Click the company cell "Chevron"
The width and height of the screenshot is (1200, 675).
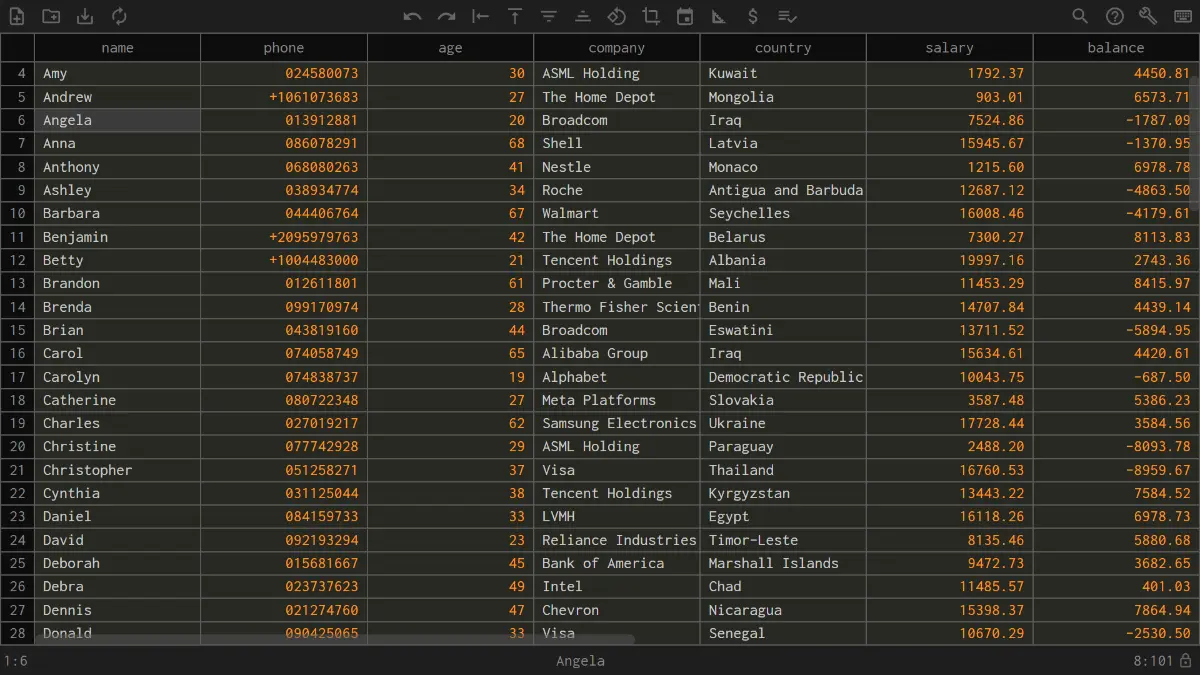pyautogui.click(x=617, y=610)
